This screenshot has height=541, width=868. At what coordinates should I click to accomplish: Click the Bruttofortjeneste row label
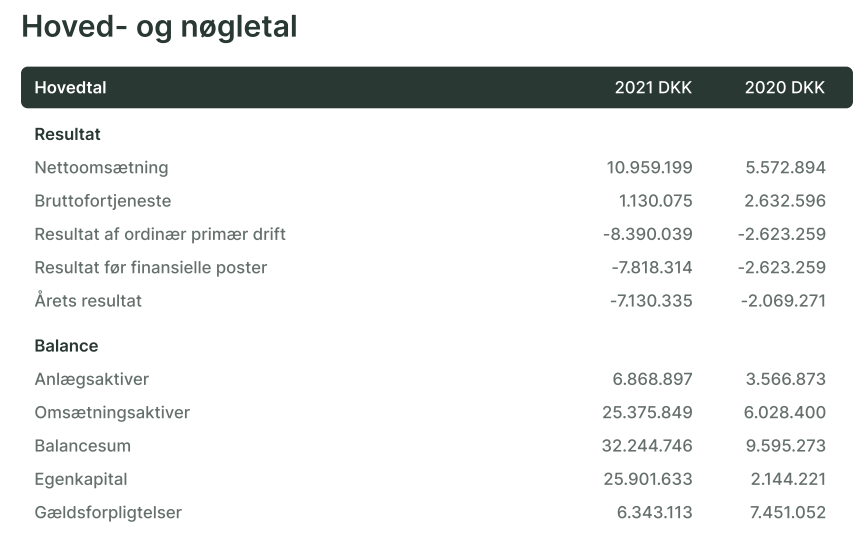click(x=103, y=200)
